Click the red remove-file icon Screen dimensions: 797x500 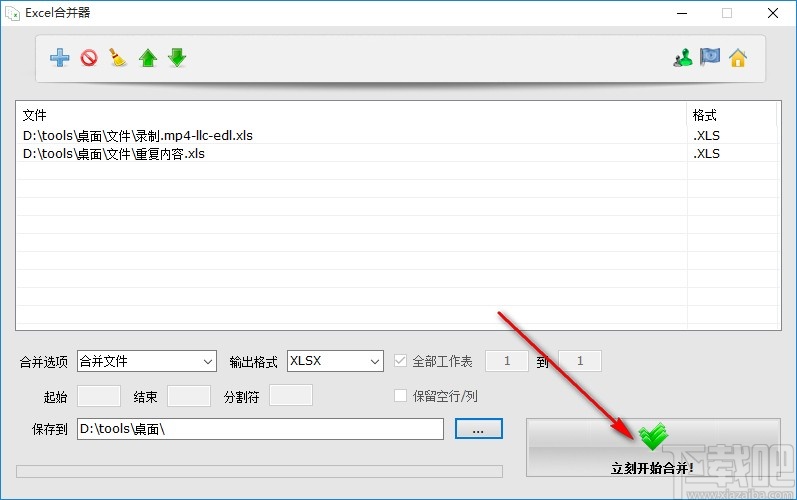point(89,57)
